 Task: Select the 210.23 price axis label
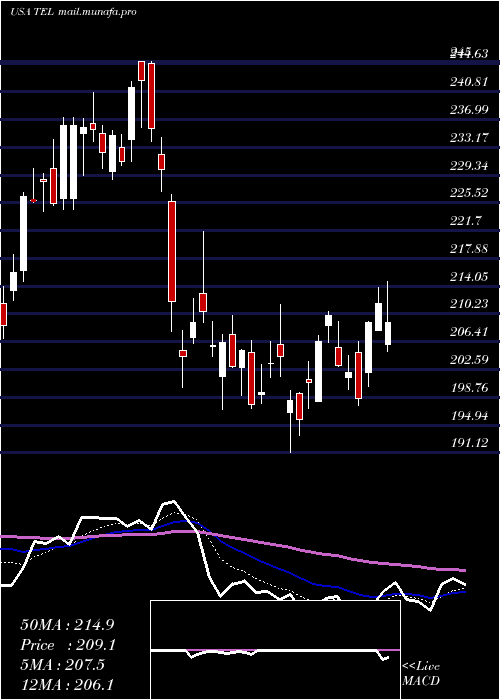coord(469,304)
